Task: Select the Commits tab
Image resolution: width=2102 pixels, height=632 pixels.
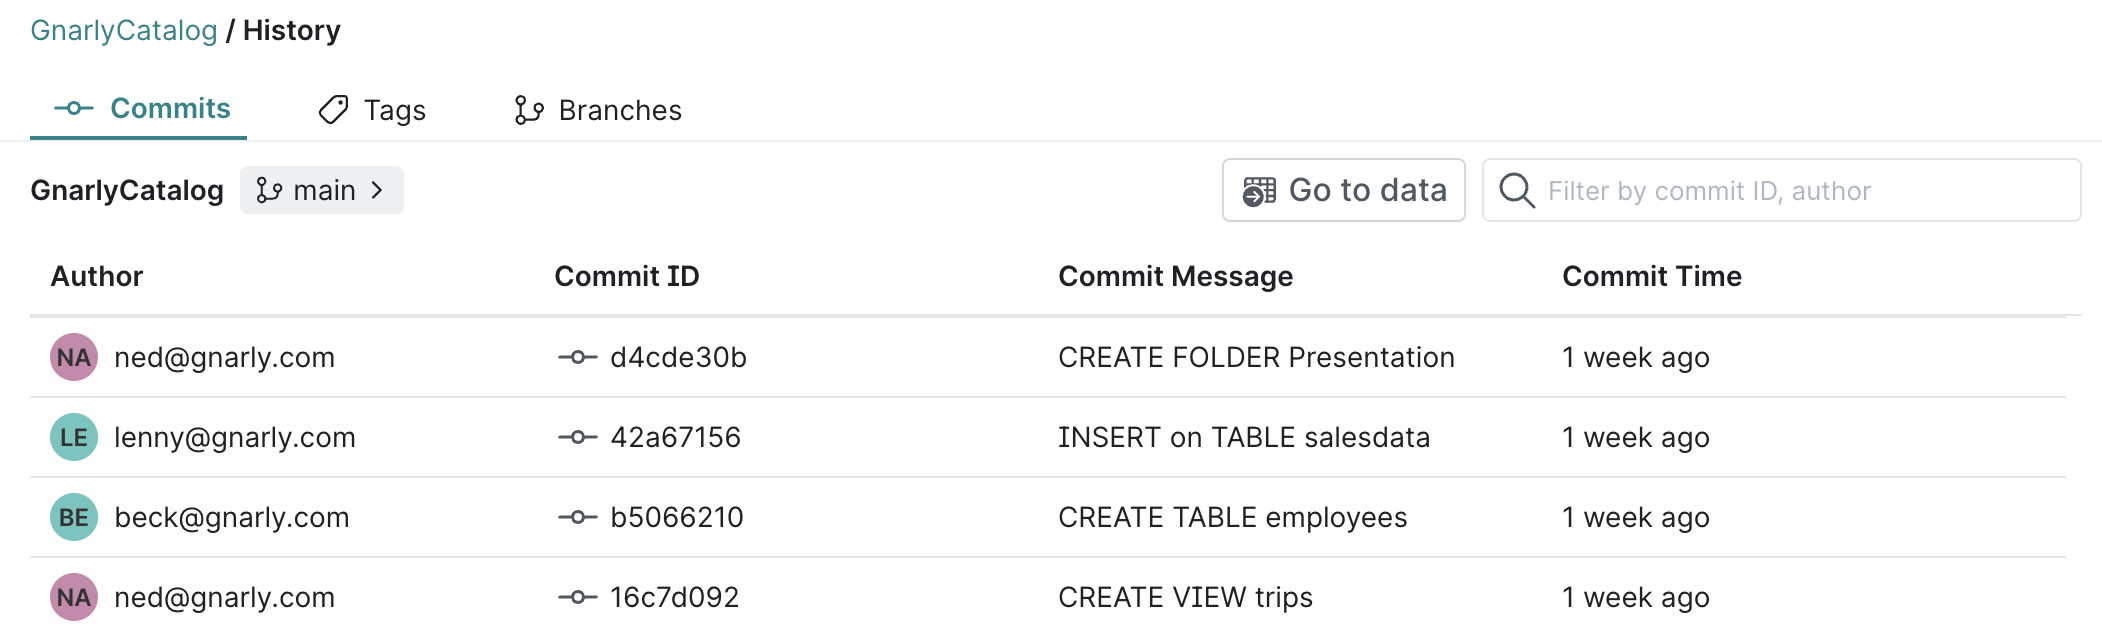Action: pos(142,109)
